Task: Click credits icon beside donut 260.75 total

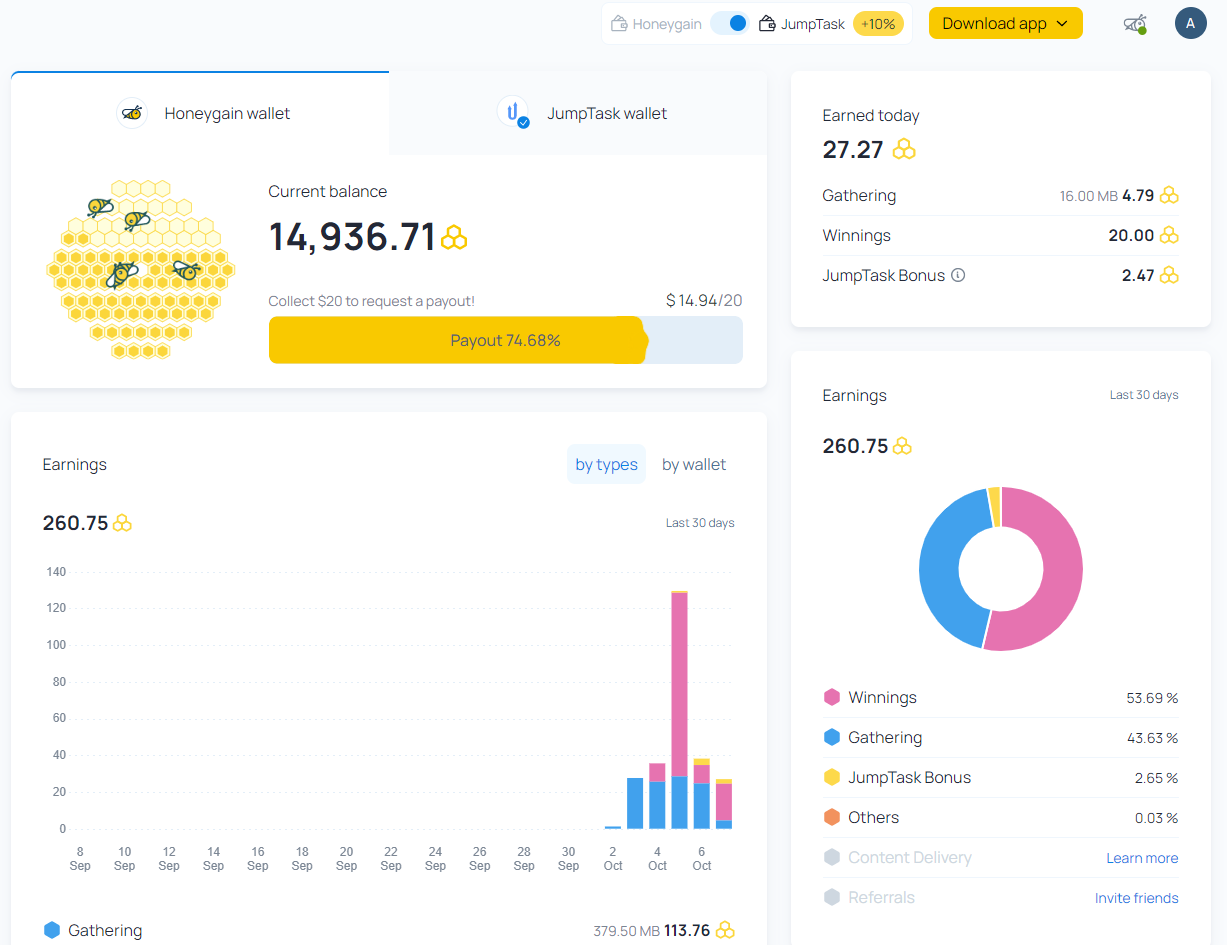Action: click(x=902, y=446)
